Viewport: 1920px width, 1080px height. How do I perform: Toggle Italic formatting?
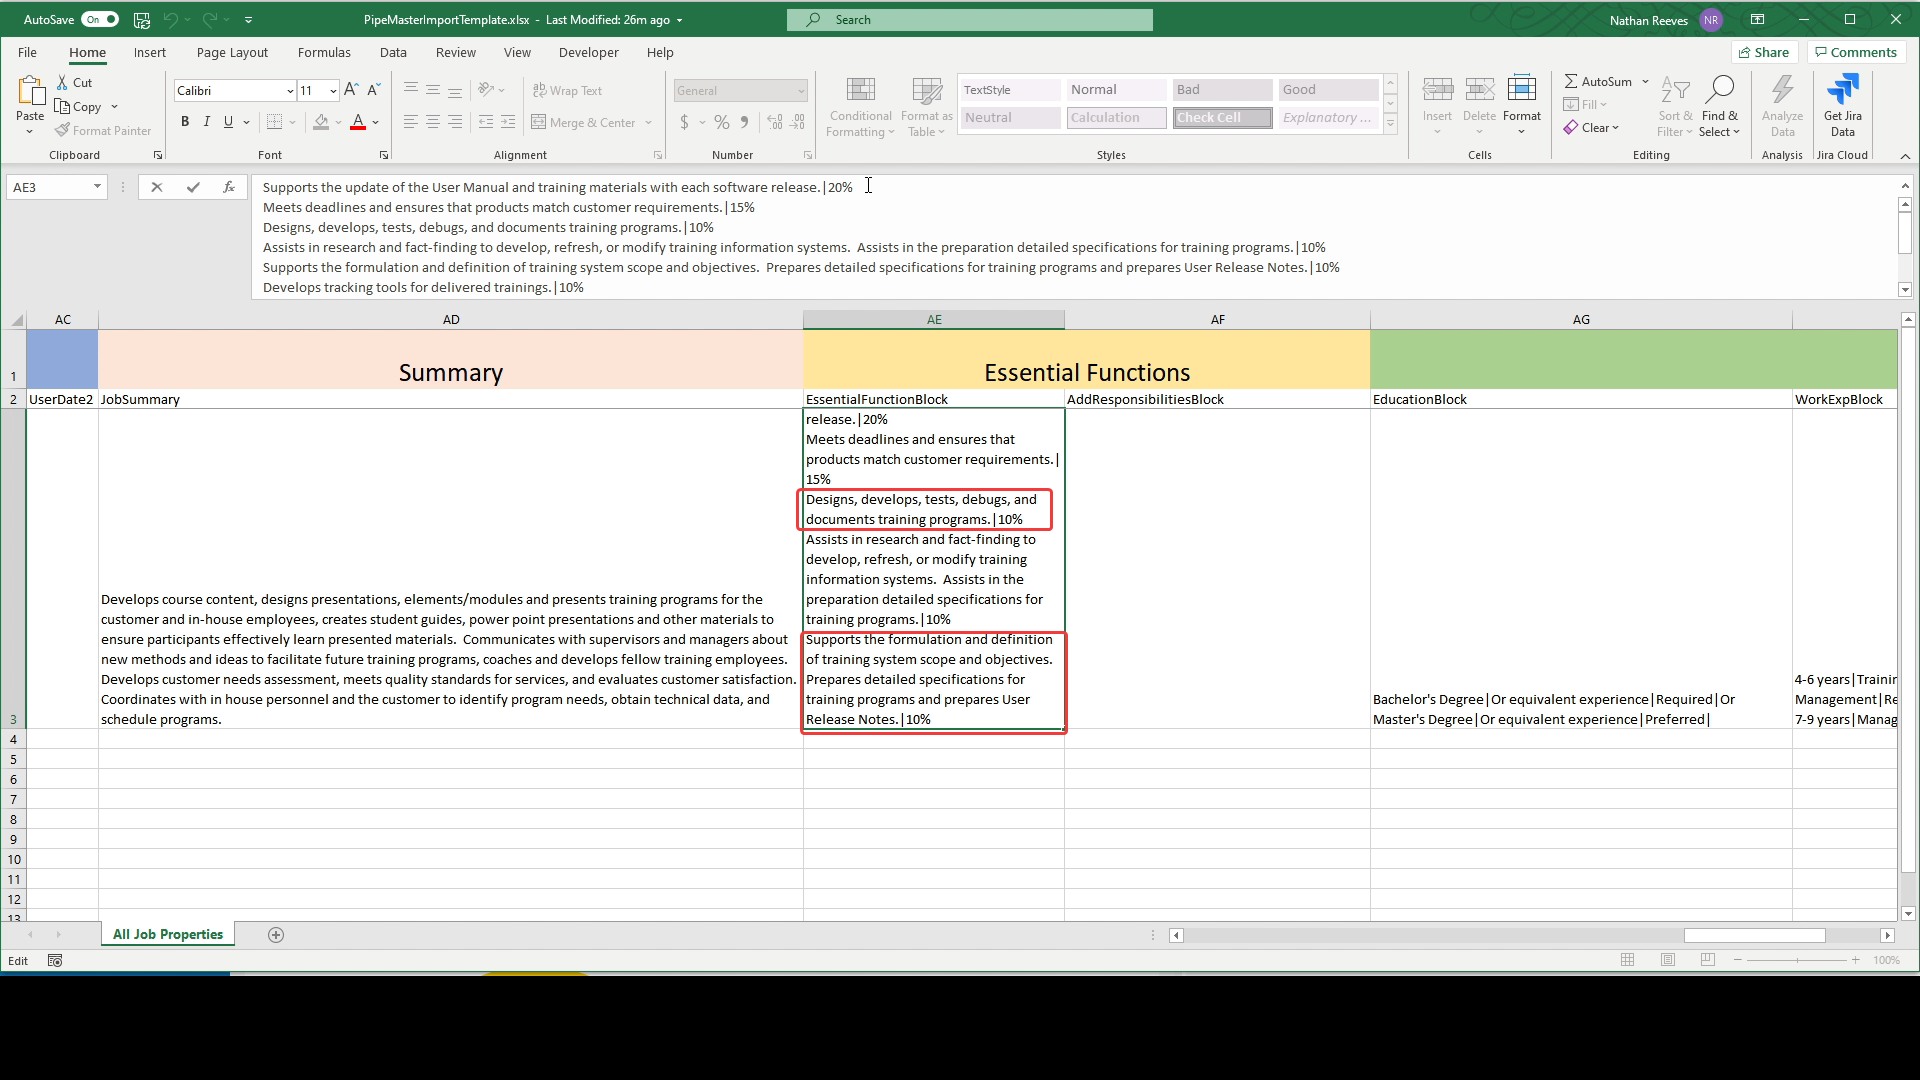pyautogui.click(x=207, y=122)
